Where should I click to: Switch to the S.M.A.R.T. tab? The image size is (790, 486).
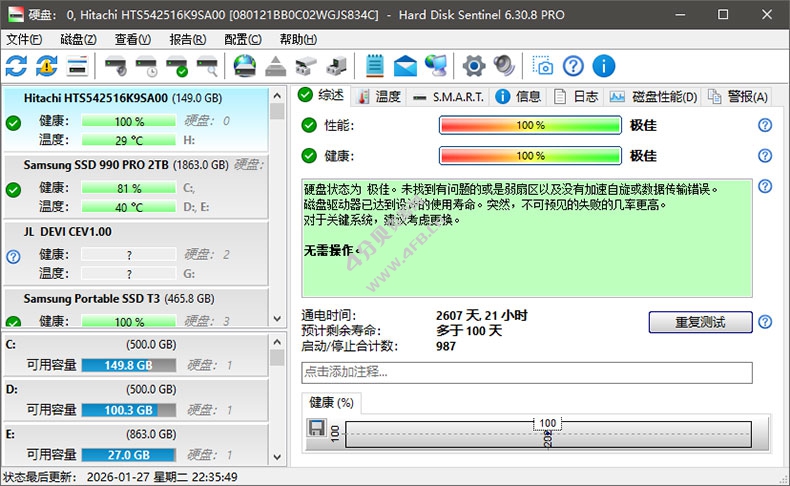point(448,96)
